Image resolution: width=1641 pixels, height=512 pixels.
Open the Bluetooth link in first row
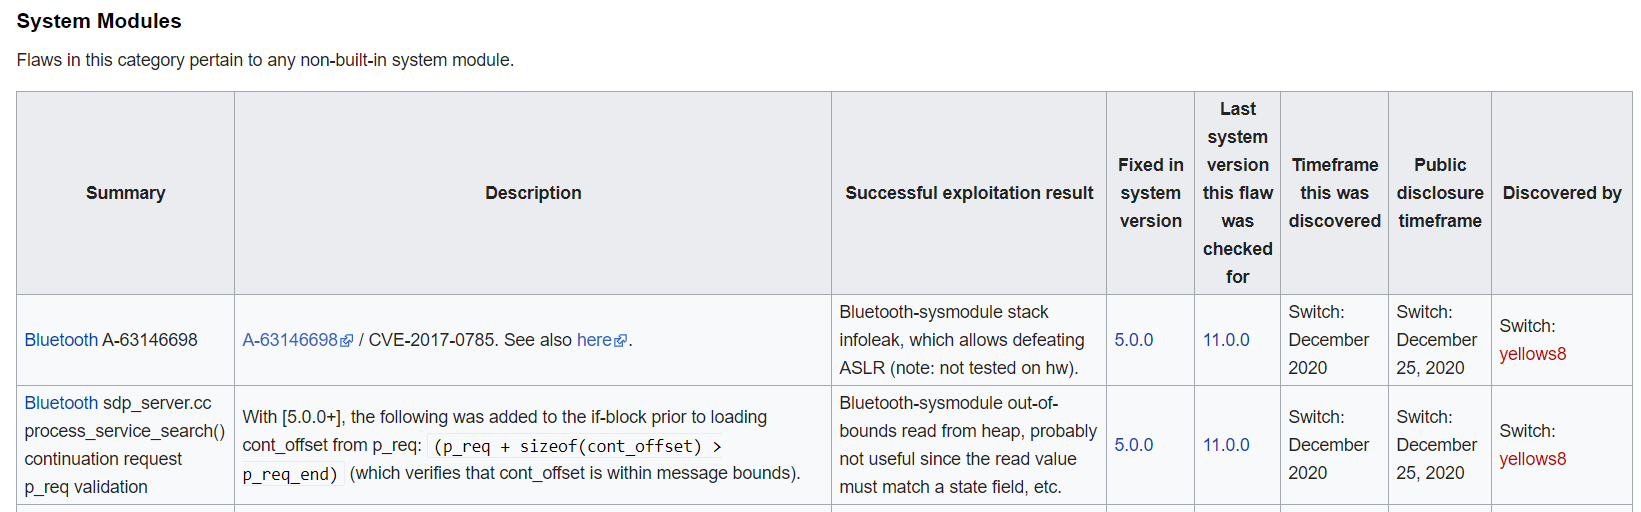tap(61, 340)
